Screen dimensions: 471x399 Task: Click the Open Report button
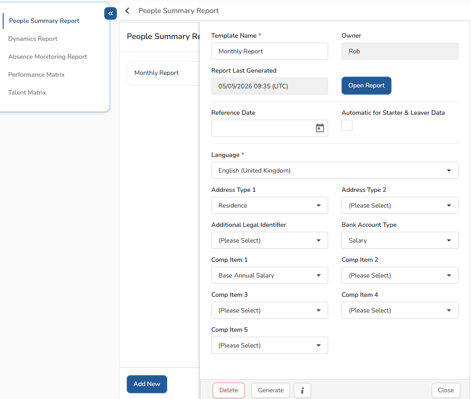366,86
